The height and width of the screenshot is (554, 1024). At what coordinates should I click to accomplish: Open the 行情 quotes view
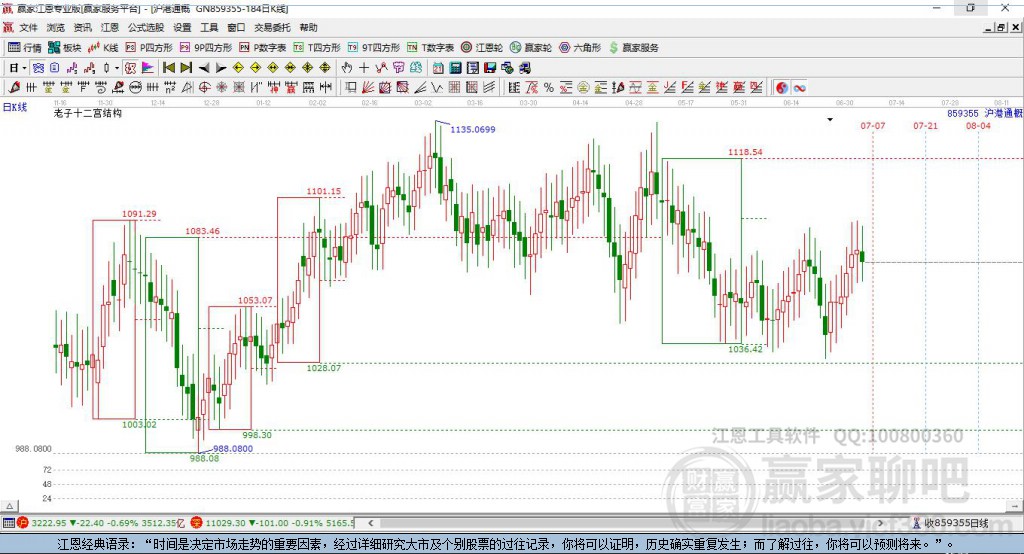(x=25, y=48)
